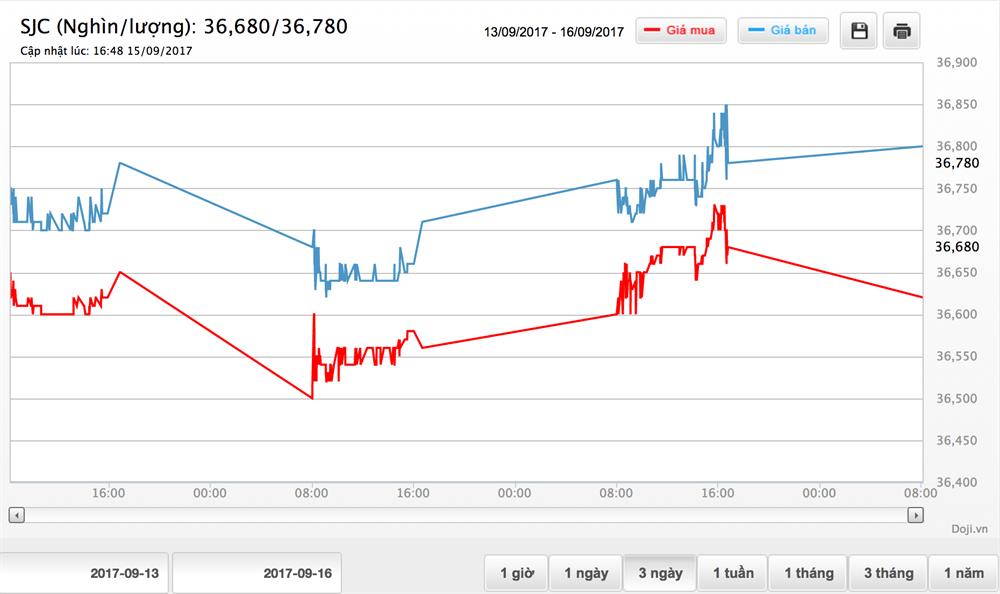This screenshot has width=1000, height=594.
Task: Click the date range 13/09/2017 - 16/09/2017 text
Action: [554, 32]
